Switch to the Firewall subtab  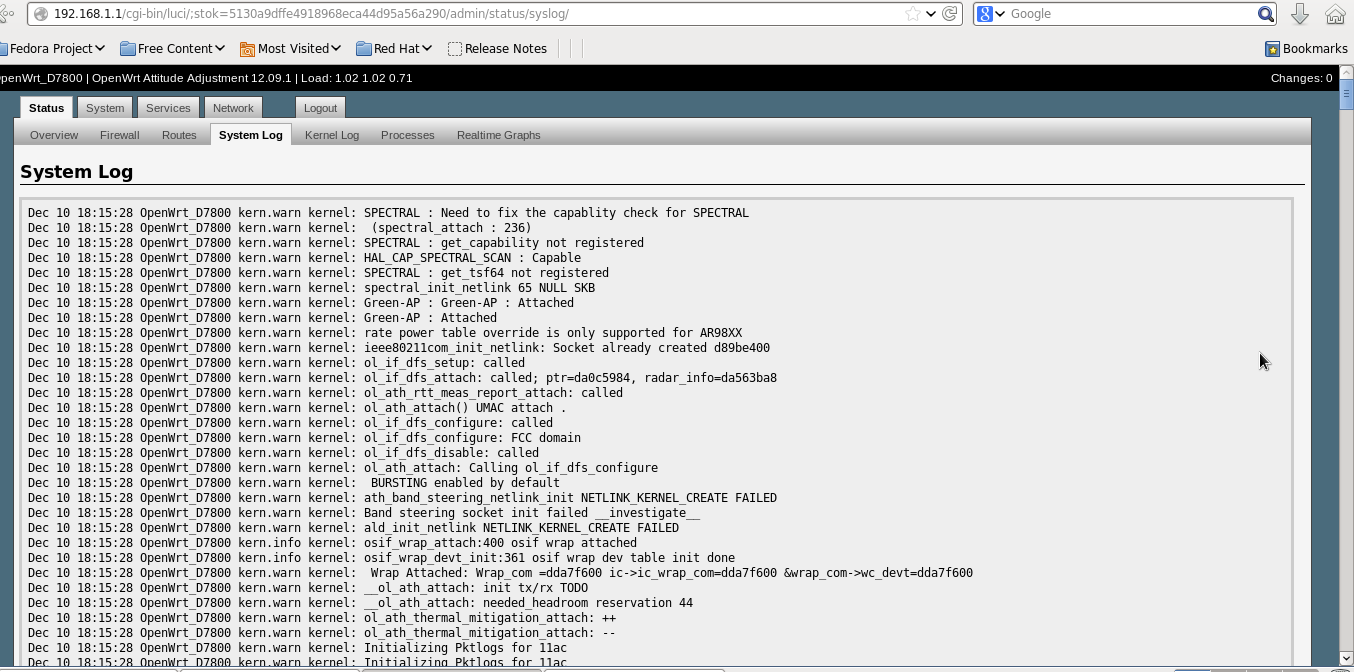point(120,135)
